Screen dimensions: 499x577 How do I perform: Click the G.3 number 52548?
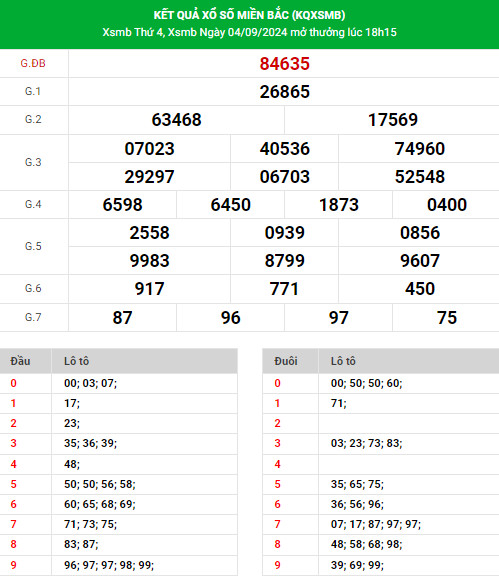[x=420, y=177]
